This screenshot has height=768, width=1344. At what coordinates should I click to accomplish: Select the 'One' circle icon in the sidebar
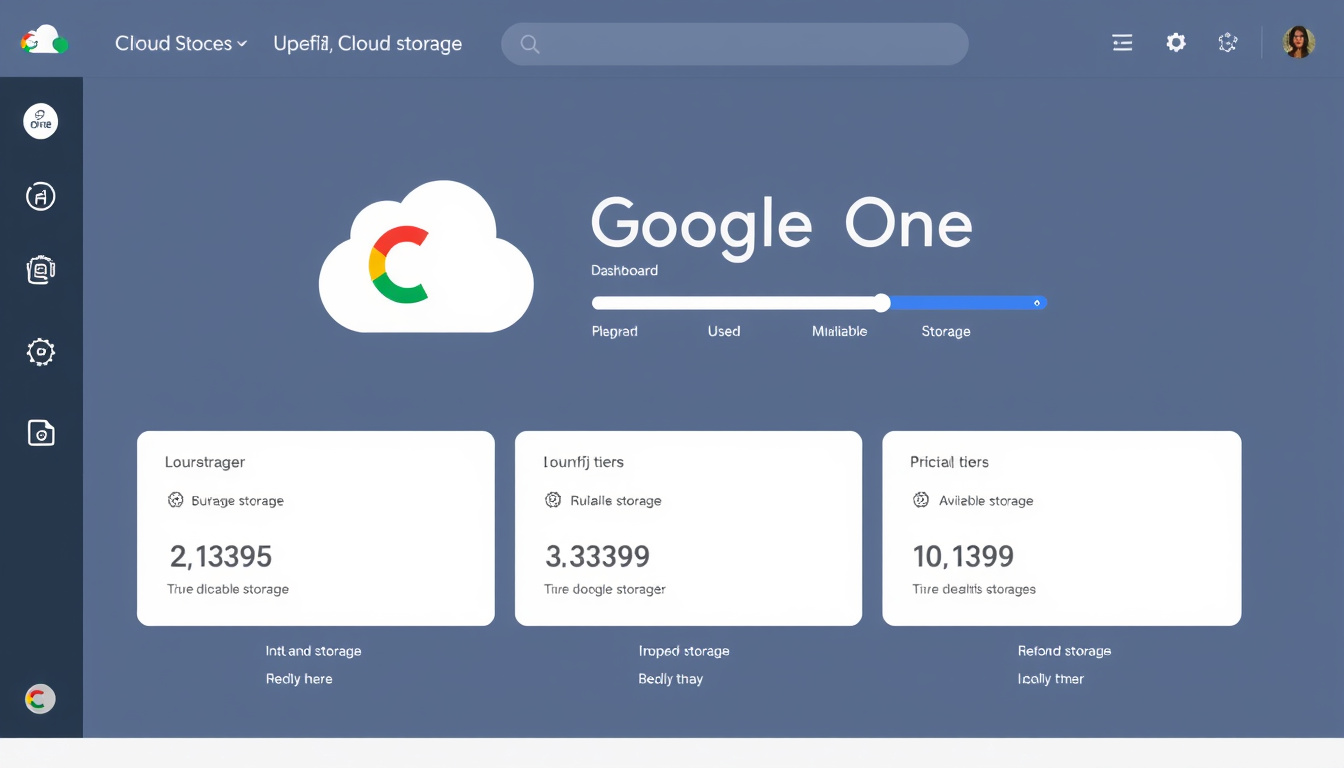(x=41, y=122)
